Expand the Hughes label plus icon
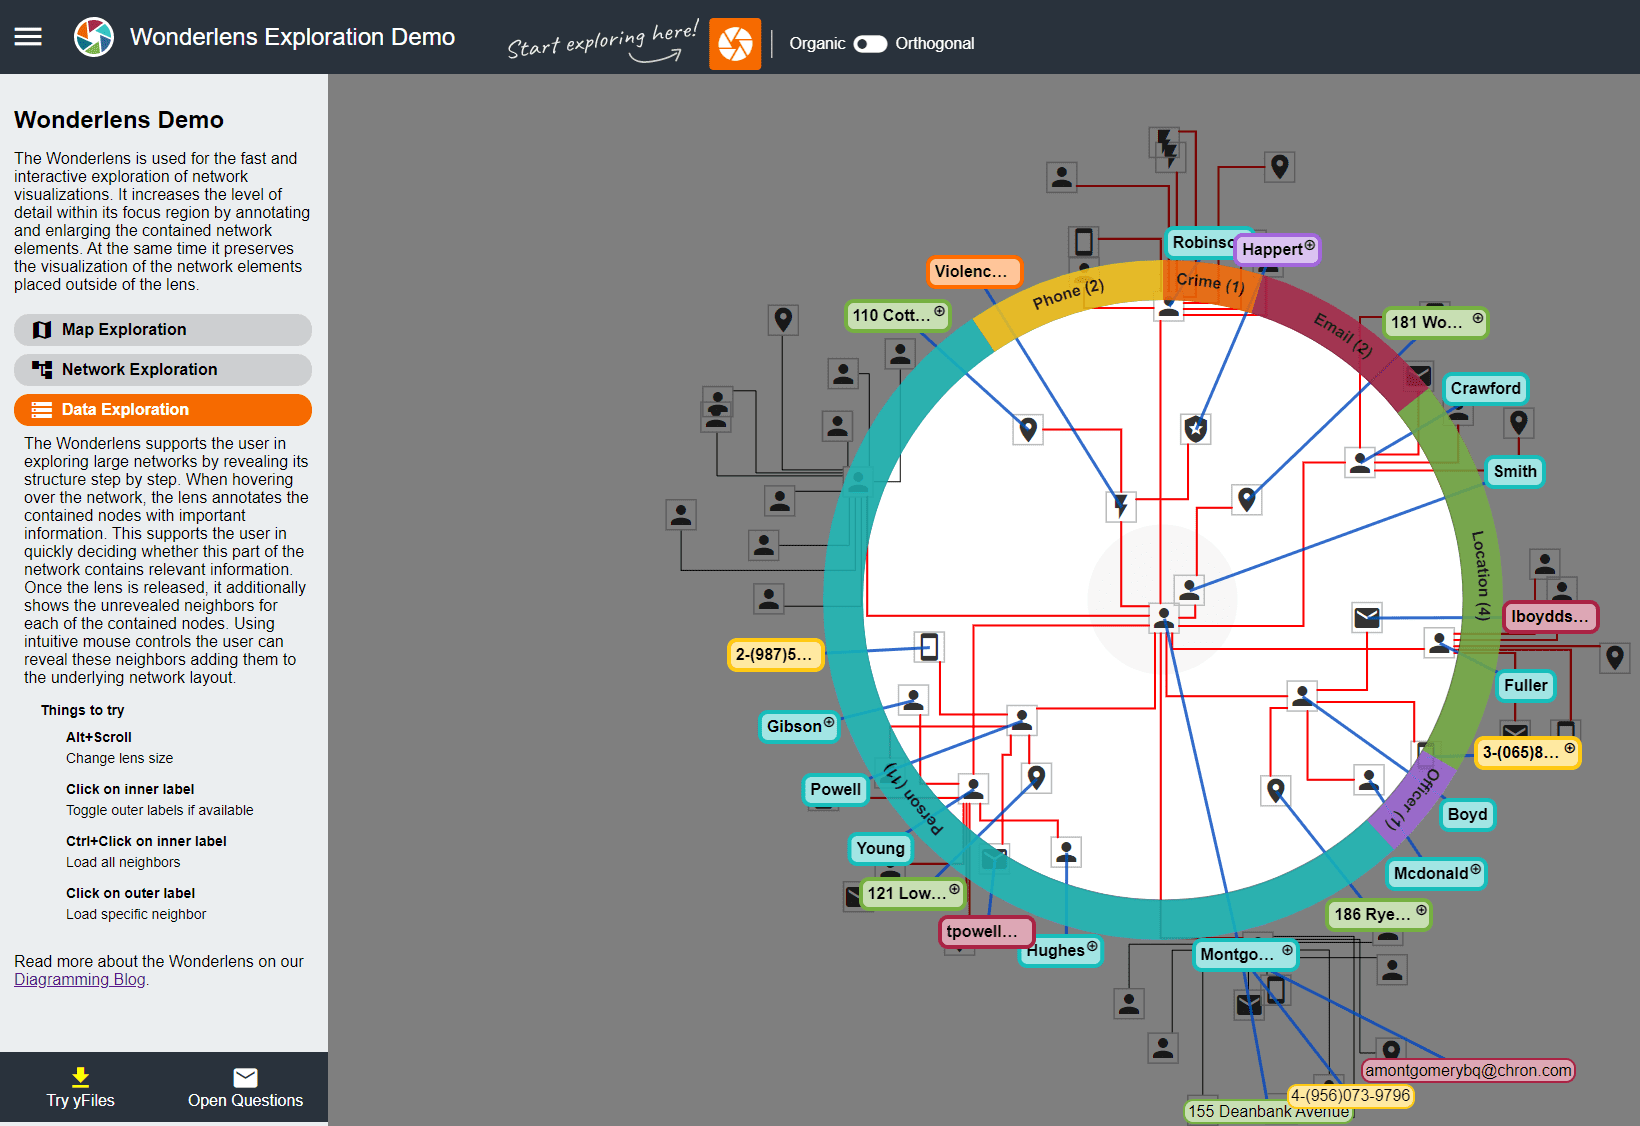This screenshot has width=1640, height=1126. coord(1092,945)
